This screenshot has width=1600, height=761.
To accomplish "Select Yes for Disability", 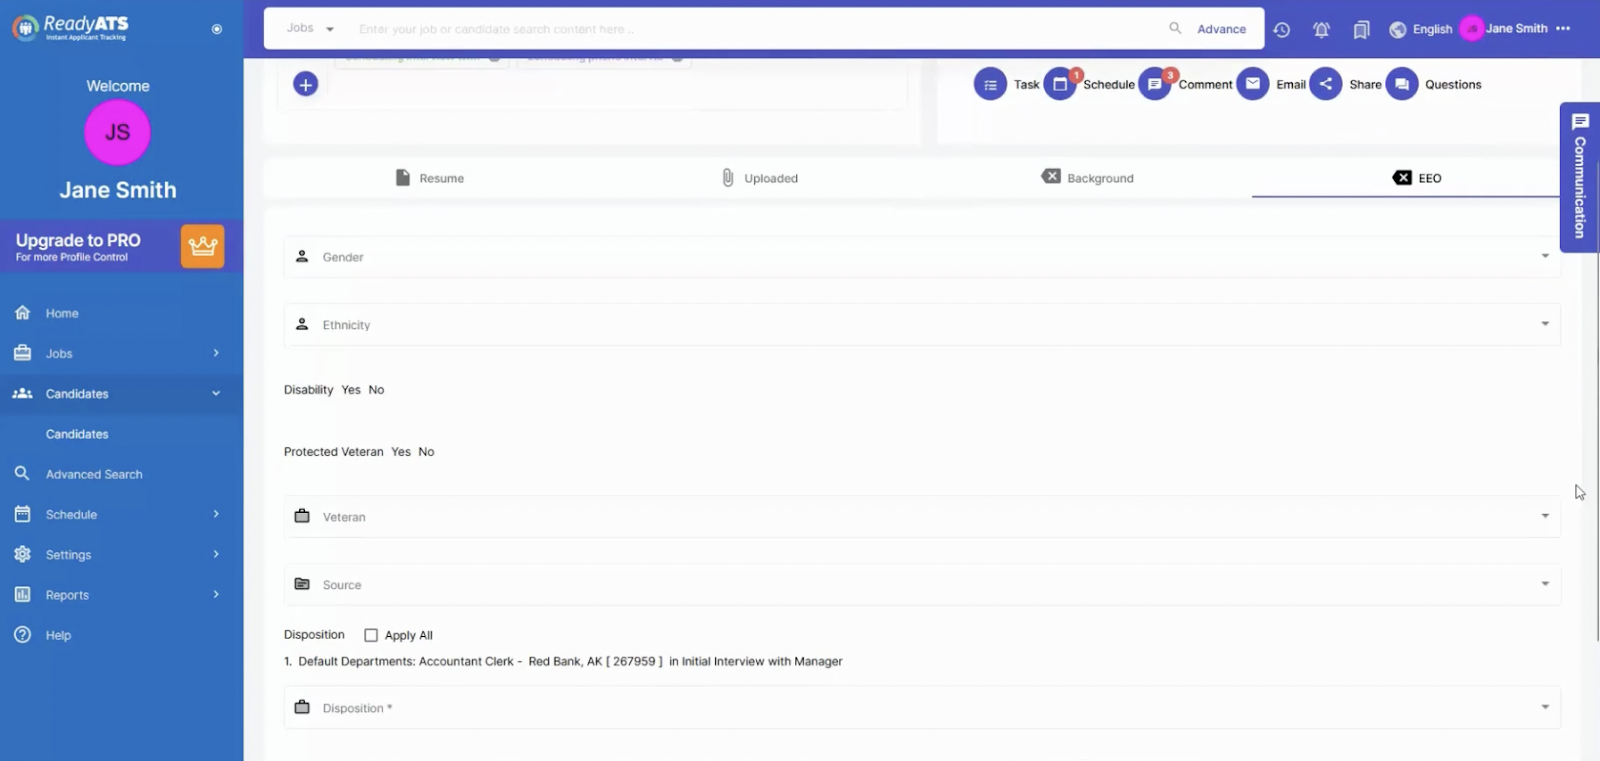I will click(x=351, y=390).
